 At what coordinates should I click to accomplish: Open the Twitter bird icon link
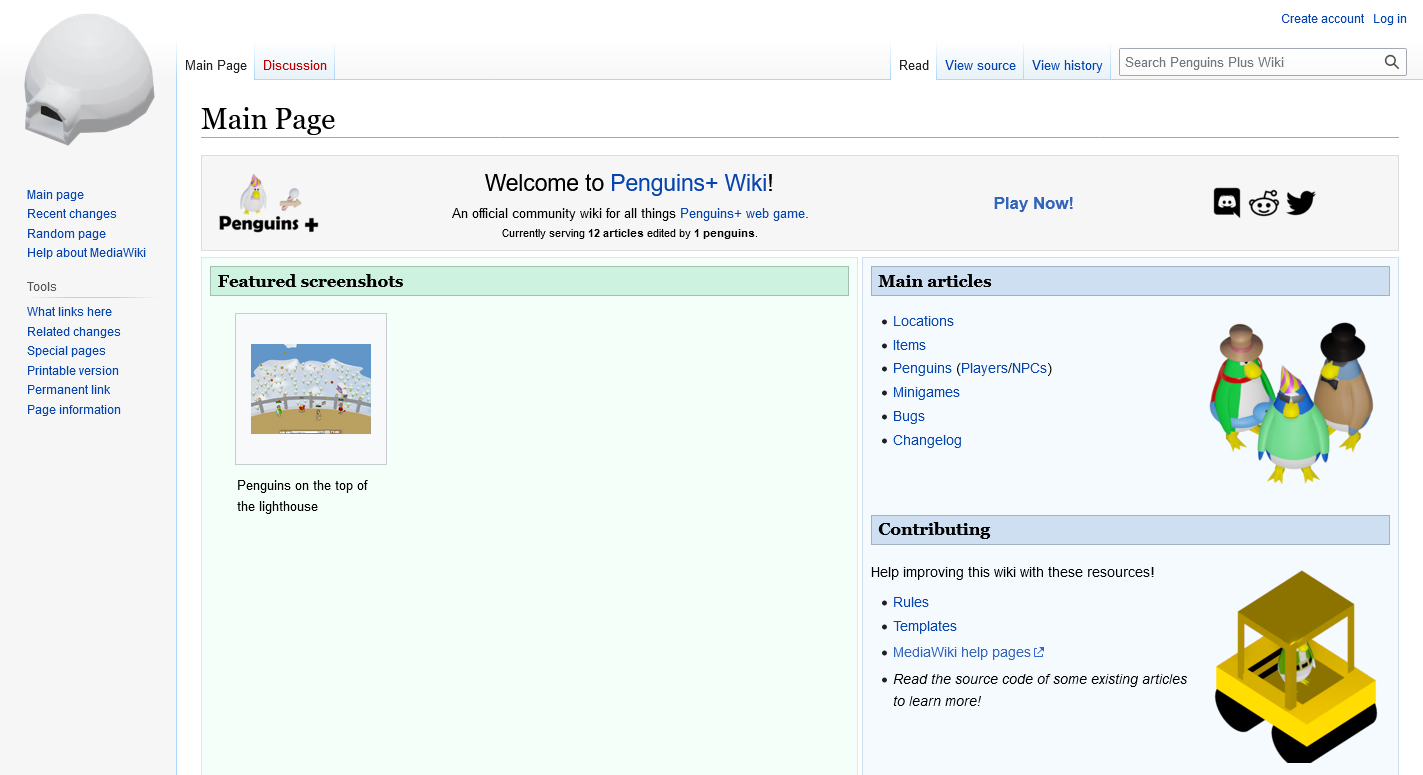[x=1300, y=203]
